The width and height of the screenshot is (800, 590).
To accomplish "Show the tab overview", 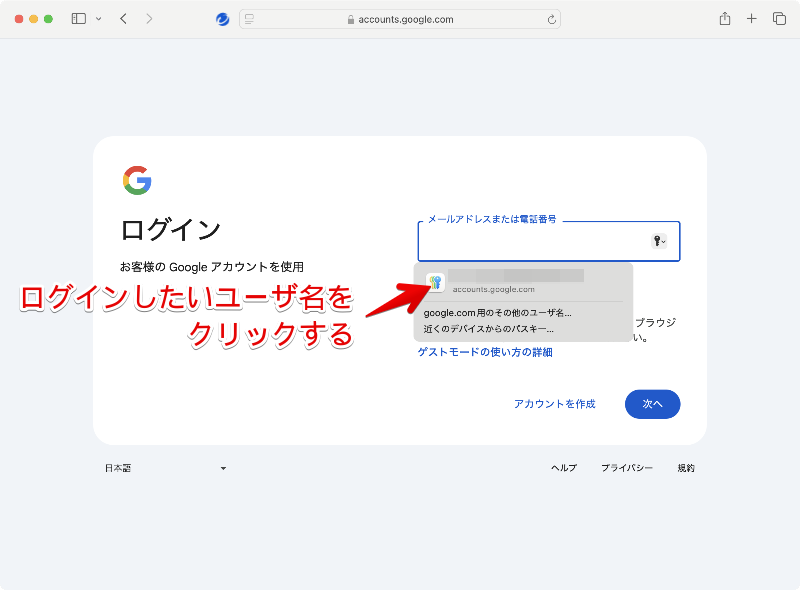I will pos(779,19).
